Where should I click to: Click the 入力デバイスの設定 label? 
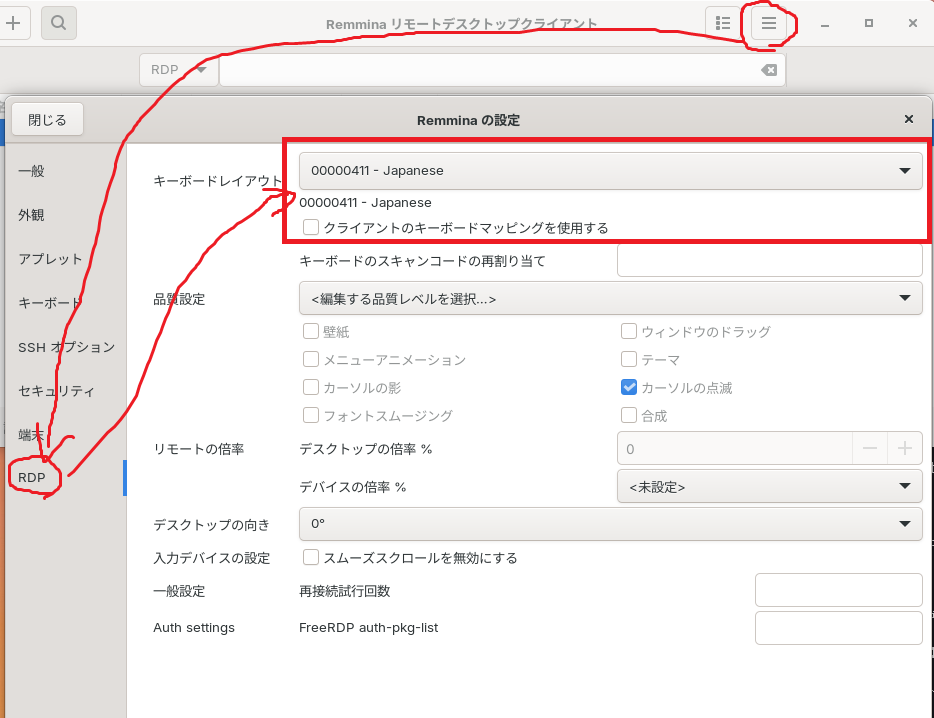(211, 558)
